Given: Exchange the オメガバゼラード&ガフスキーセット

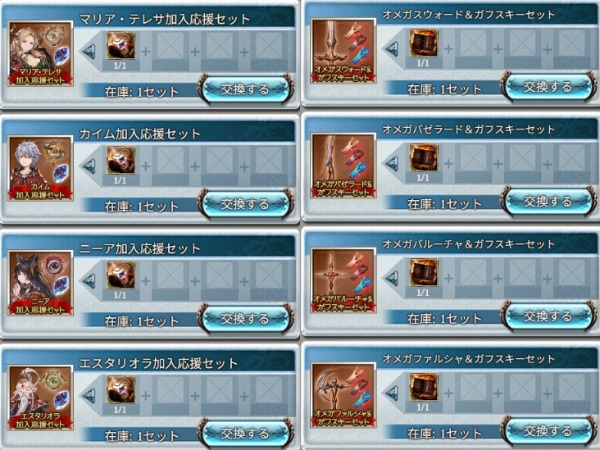Looking at the screenshot, I should pyautogui.click(x=548, y=202).
